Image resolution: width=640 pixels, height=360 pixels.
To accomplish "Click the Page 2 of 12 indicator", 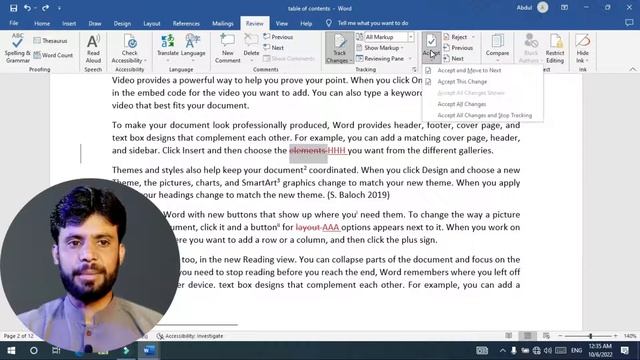I will [x=19, y=336].
